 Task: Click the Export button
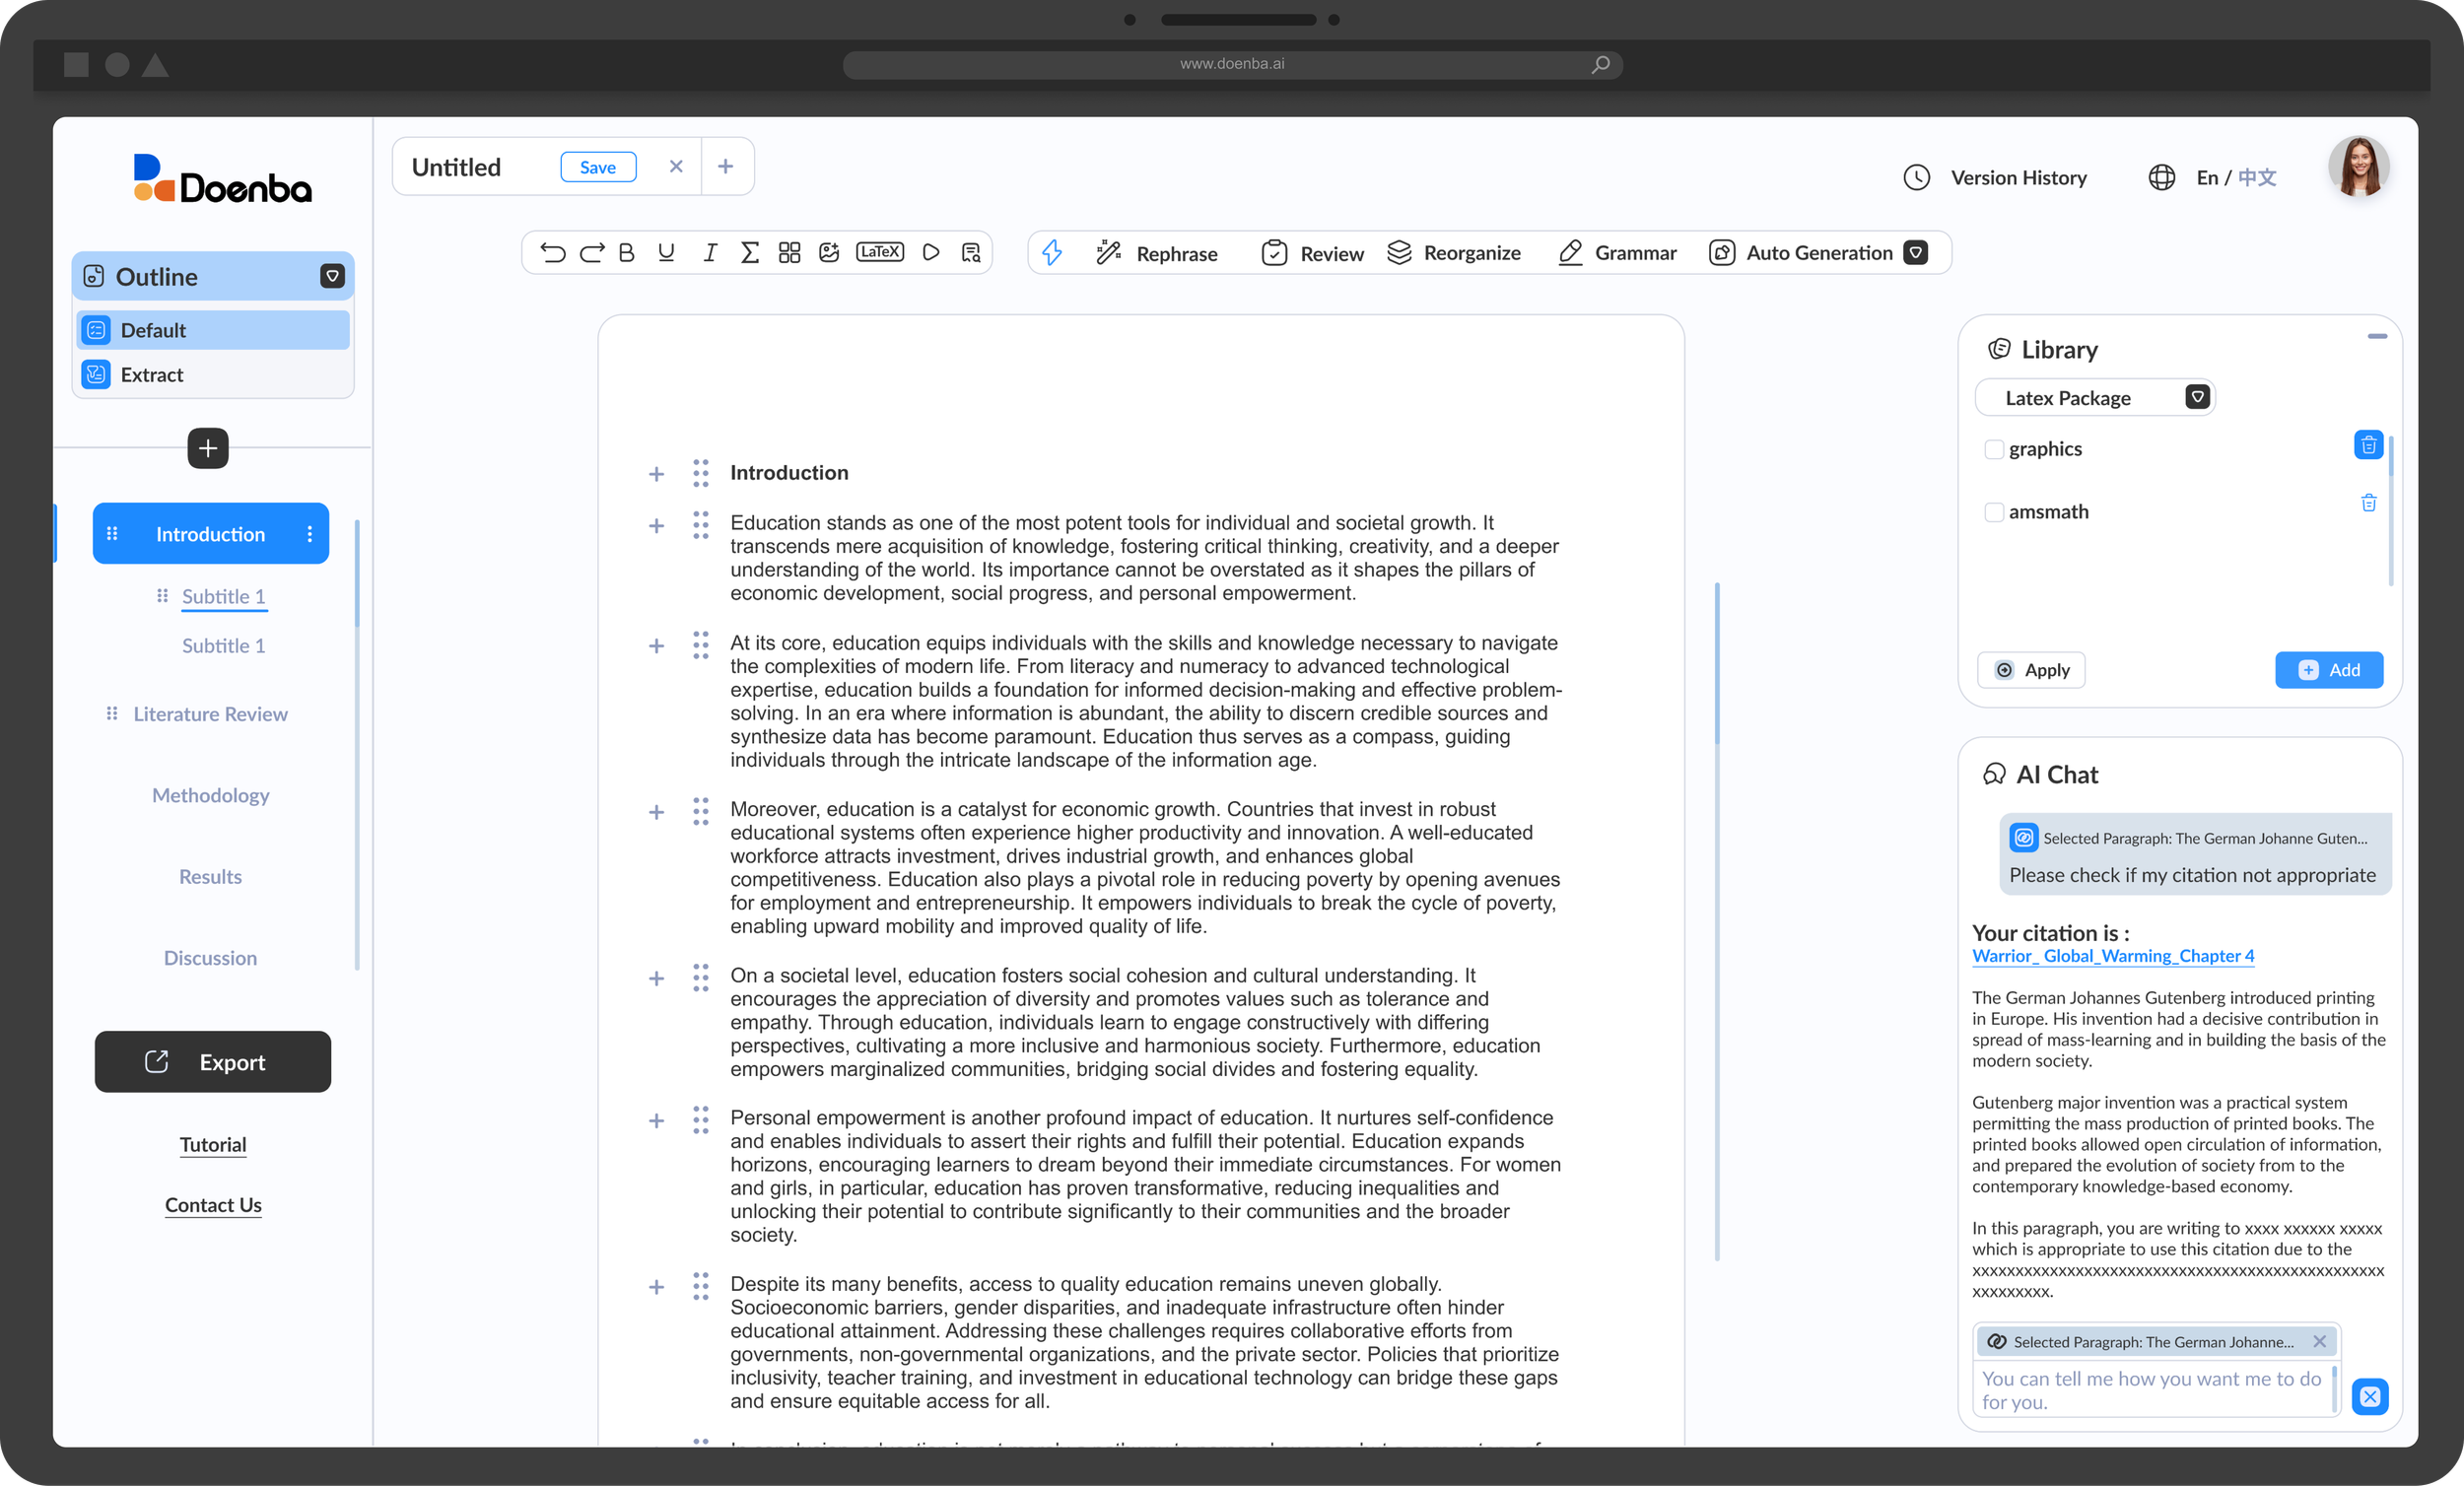[x=213, y=1062]
